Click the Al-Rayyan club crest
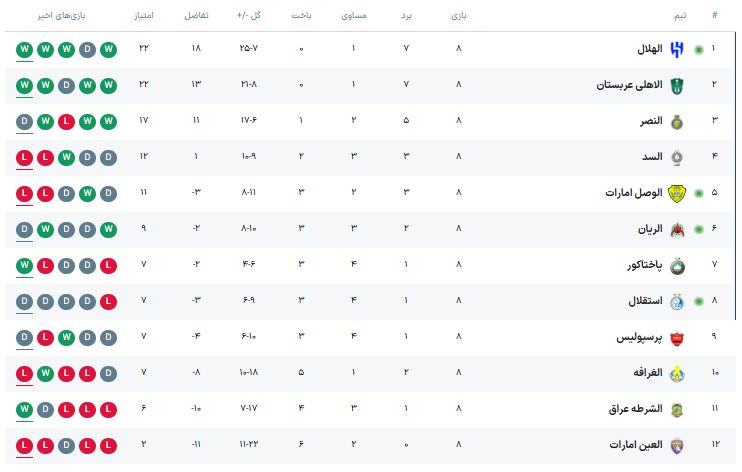 coord(676,229)
